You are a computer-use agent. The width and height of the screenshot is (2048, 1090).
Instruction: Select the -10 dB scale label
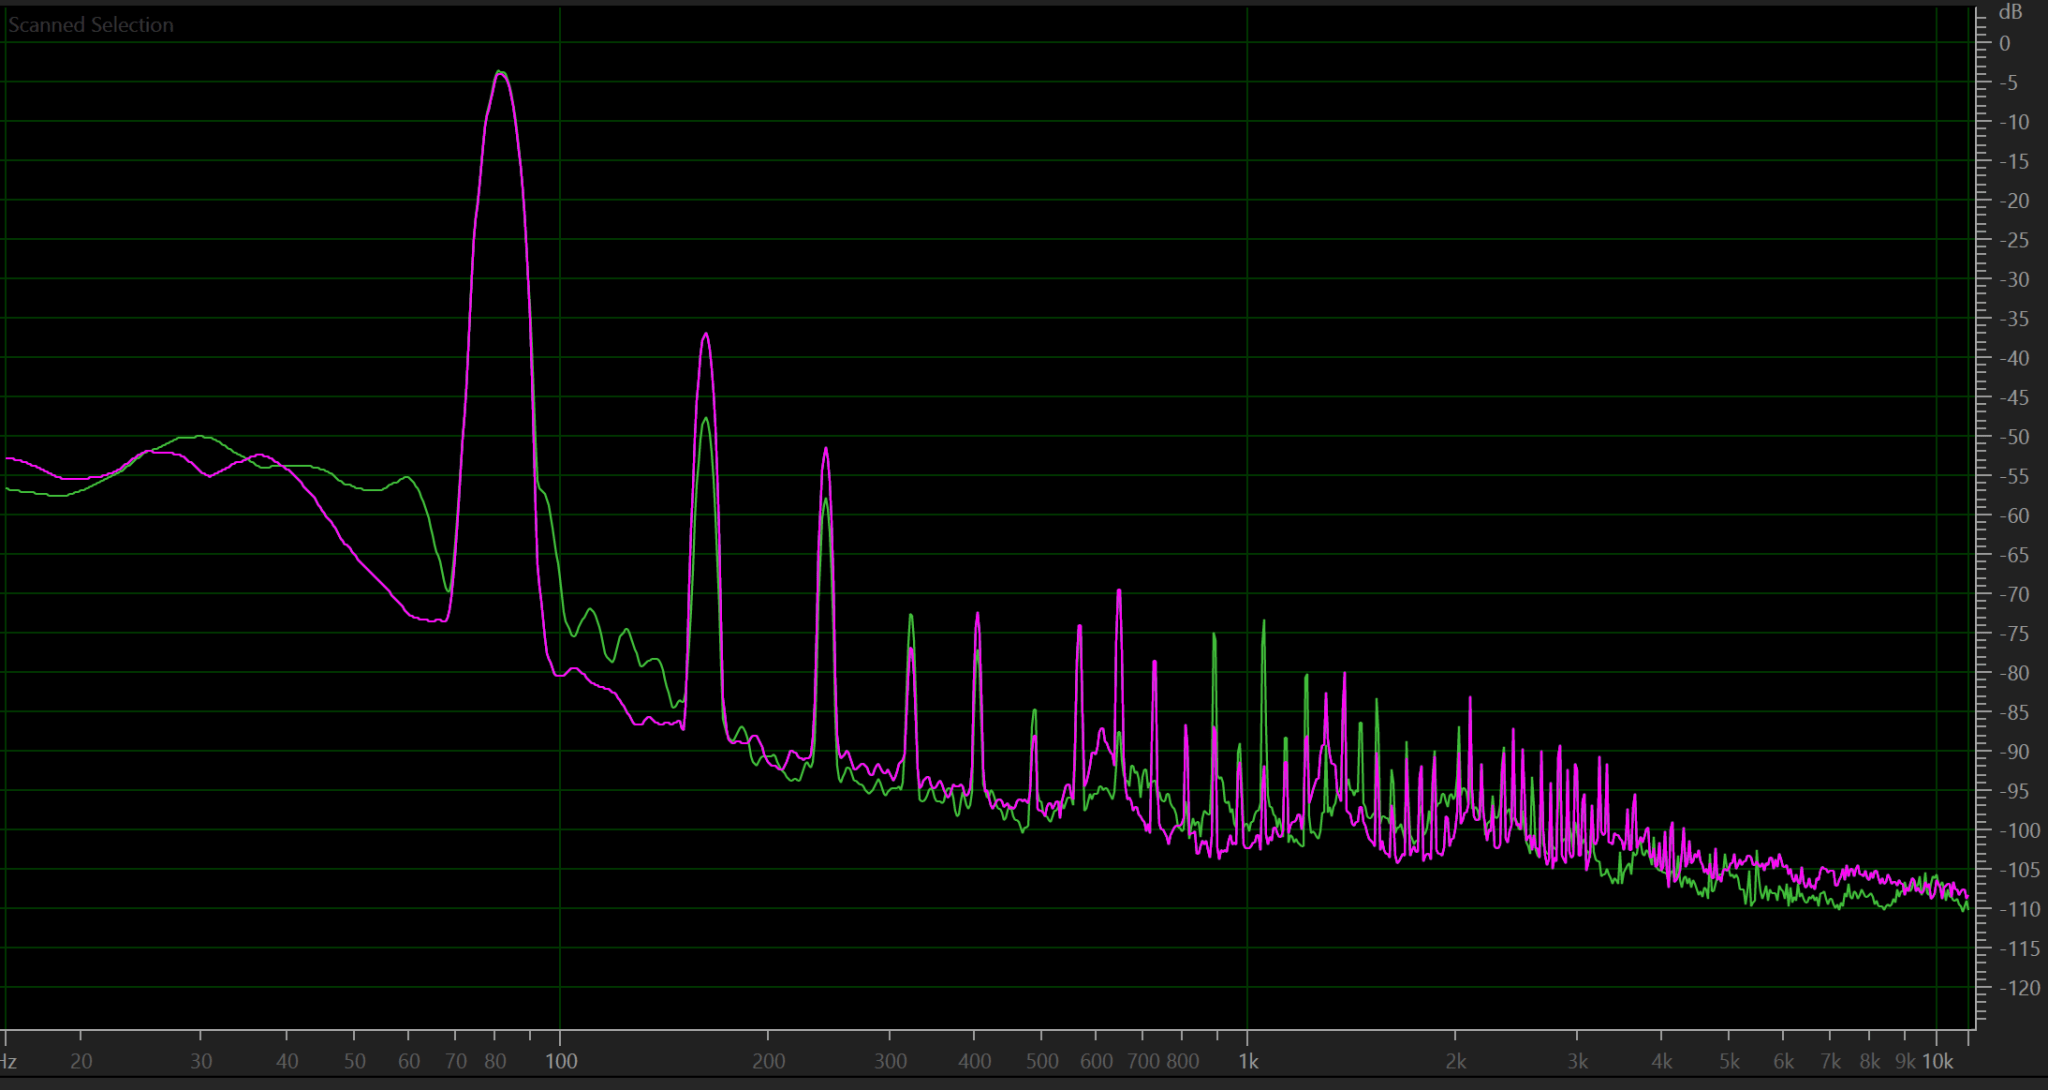point(2014,122)
